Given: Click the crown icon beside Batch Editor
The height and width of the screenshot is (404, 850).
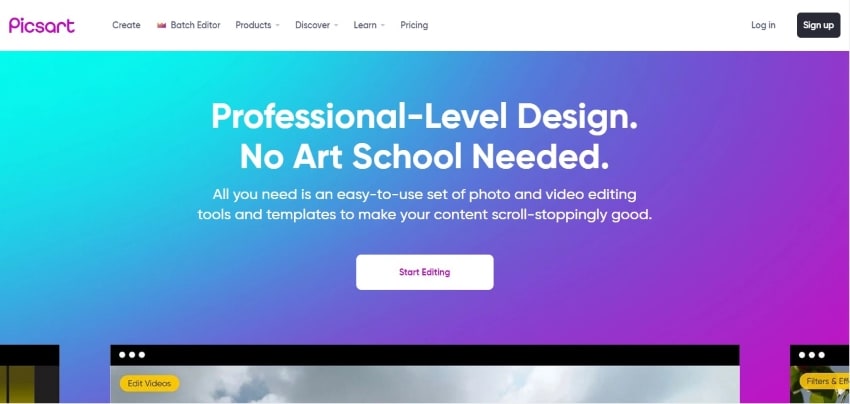Looking at the screenshot, I should 162,25.
